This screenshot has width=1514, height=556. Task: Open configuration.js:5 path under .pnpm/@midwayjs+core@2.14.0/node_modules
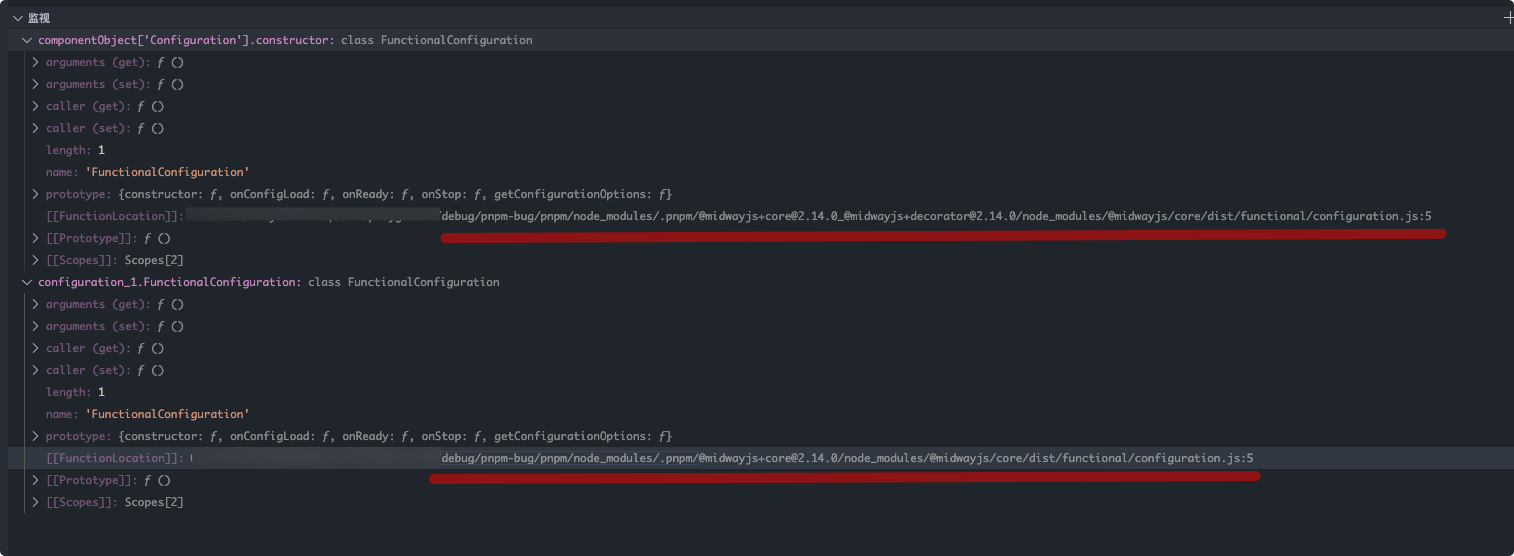(x=847, y=458)
